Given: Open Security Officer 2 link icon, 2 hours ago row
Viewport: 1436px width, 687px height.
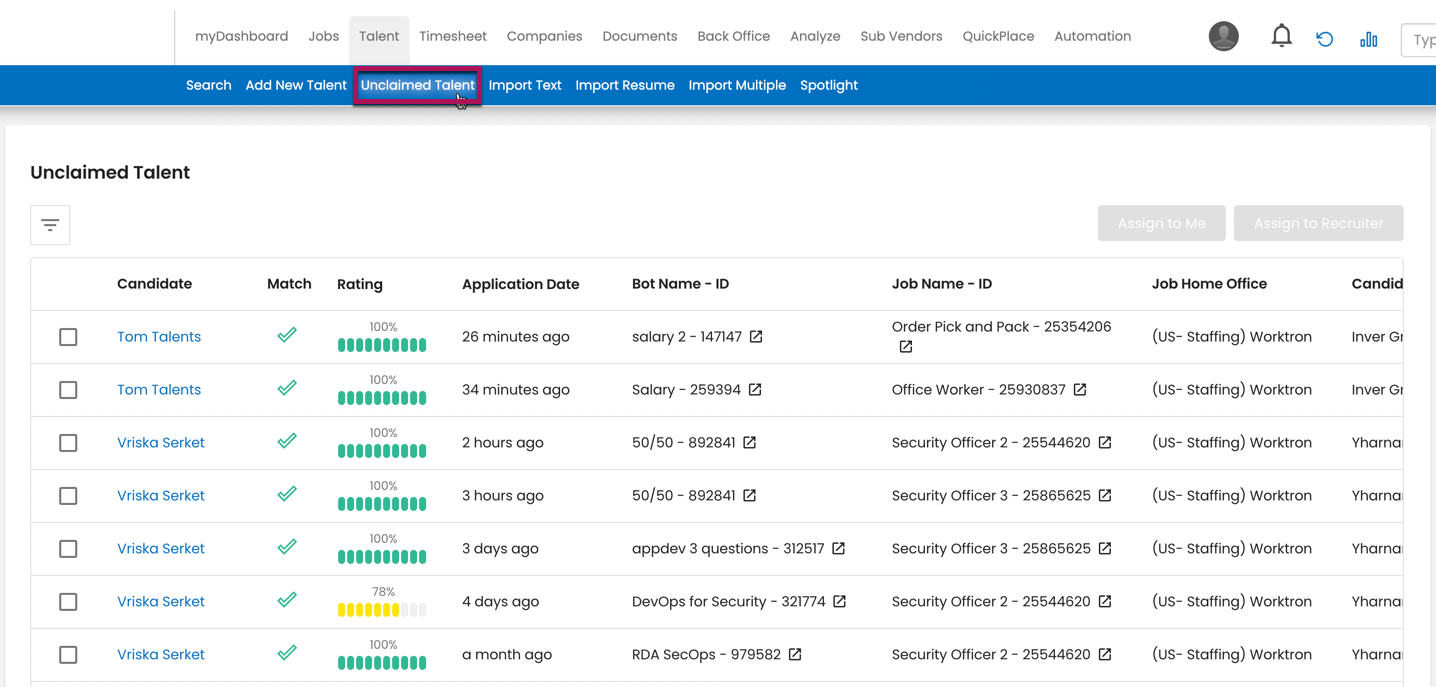Looking at the screenshot, I should coord(1105,443).
